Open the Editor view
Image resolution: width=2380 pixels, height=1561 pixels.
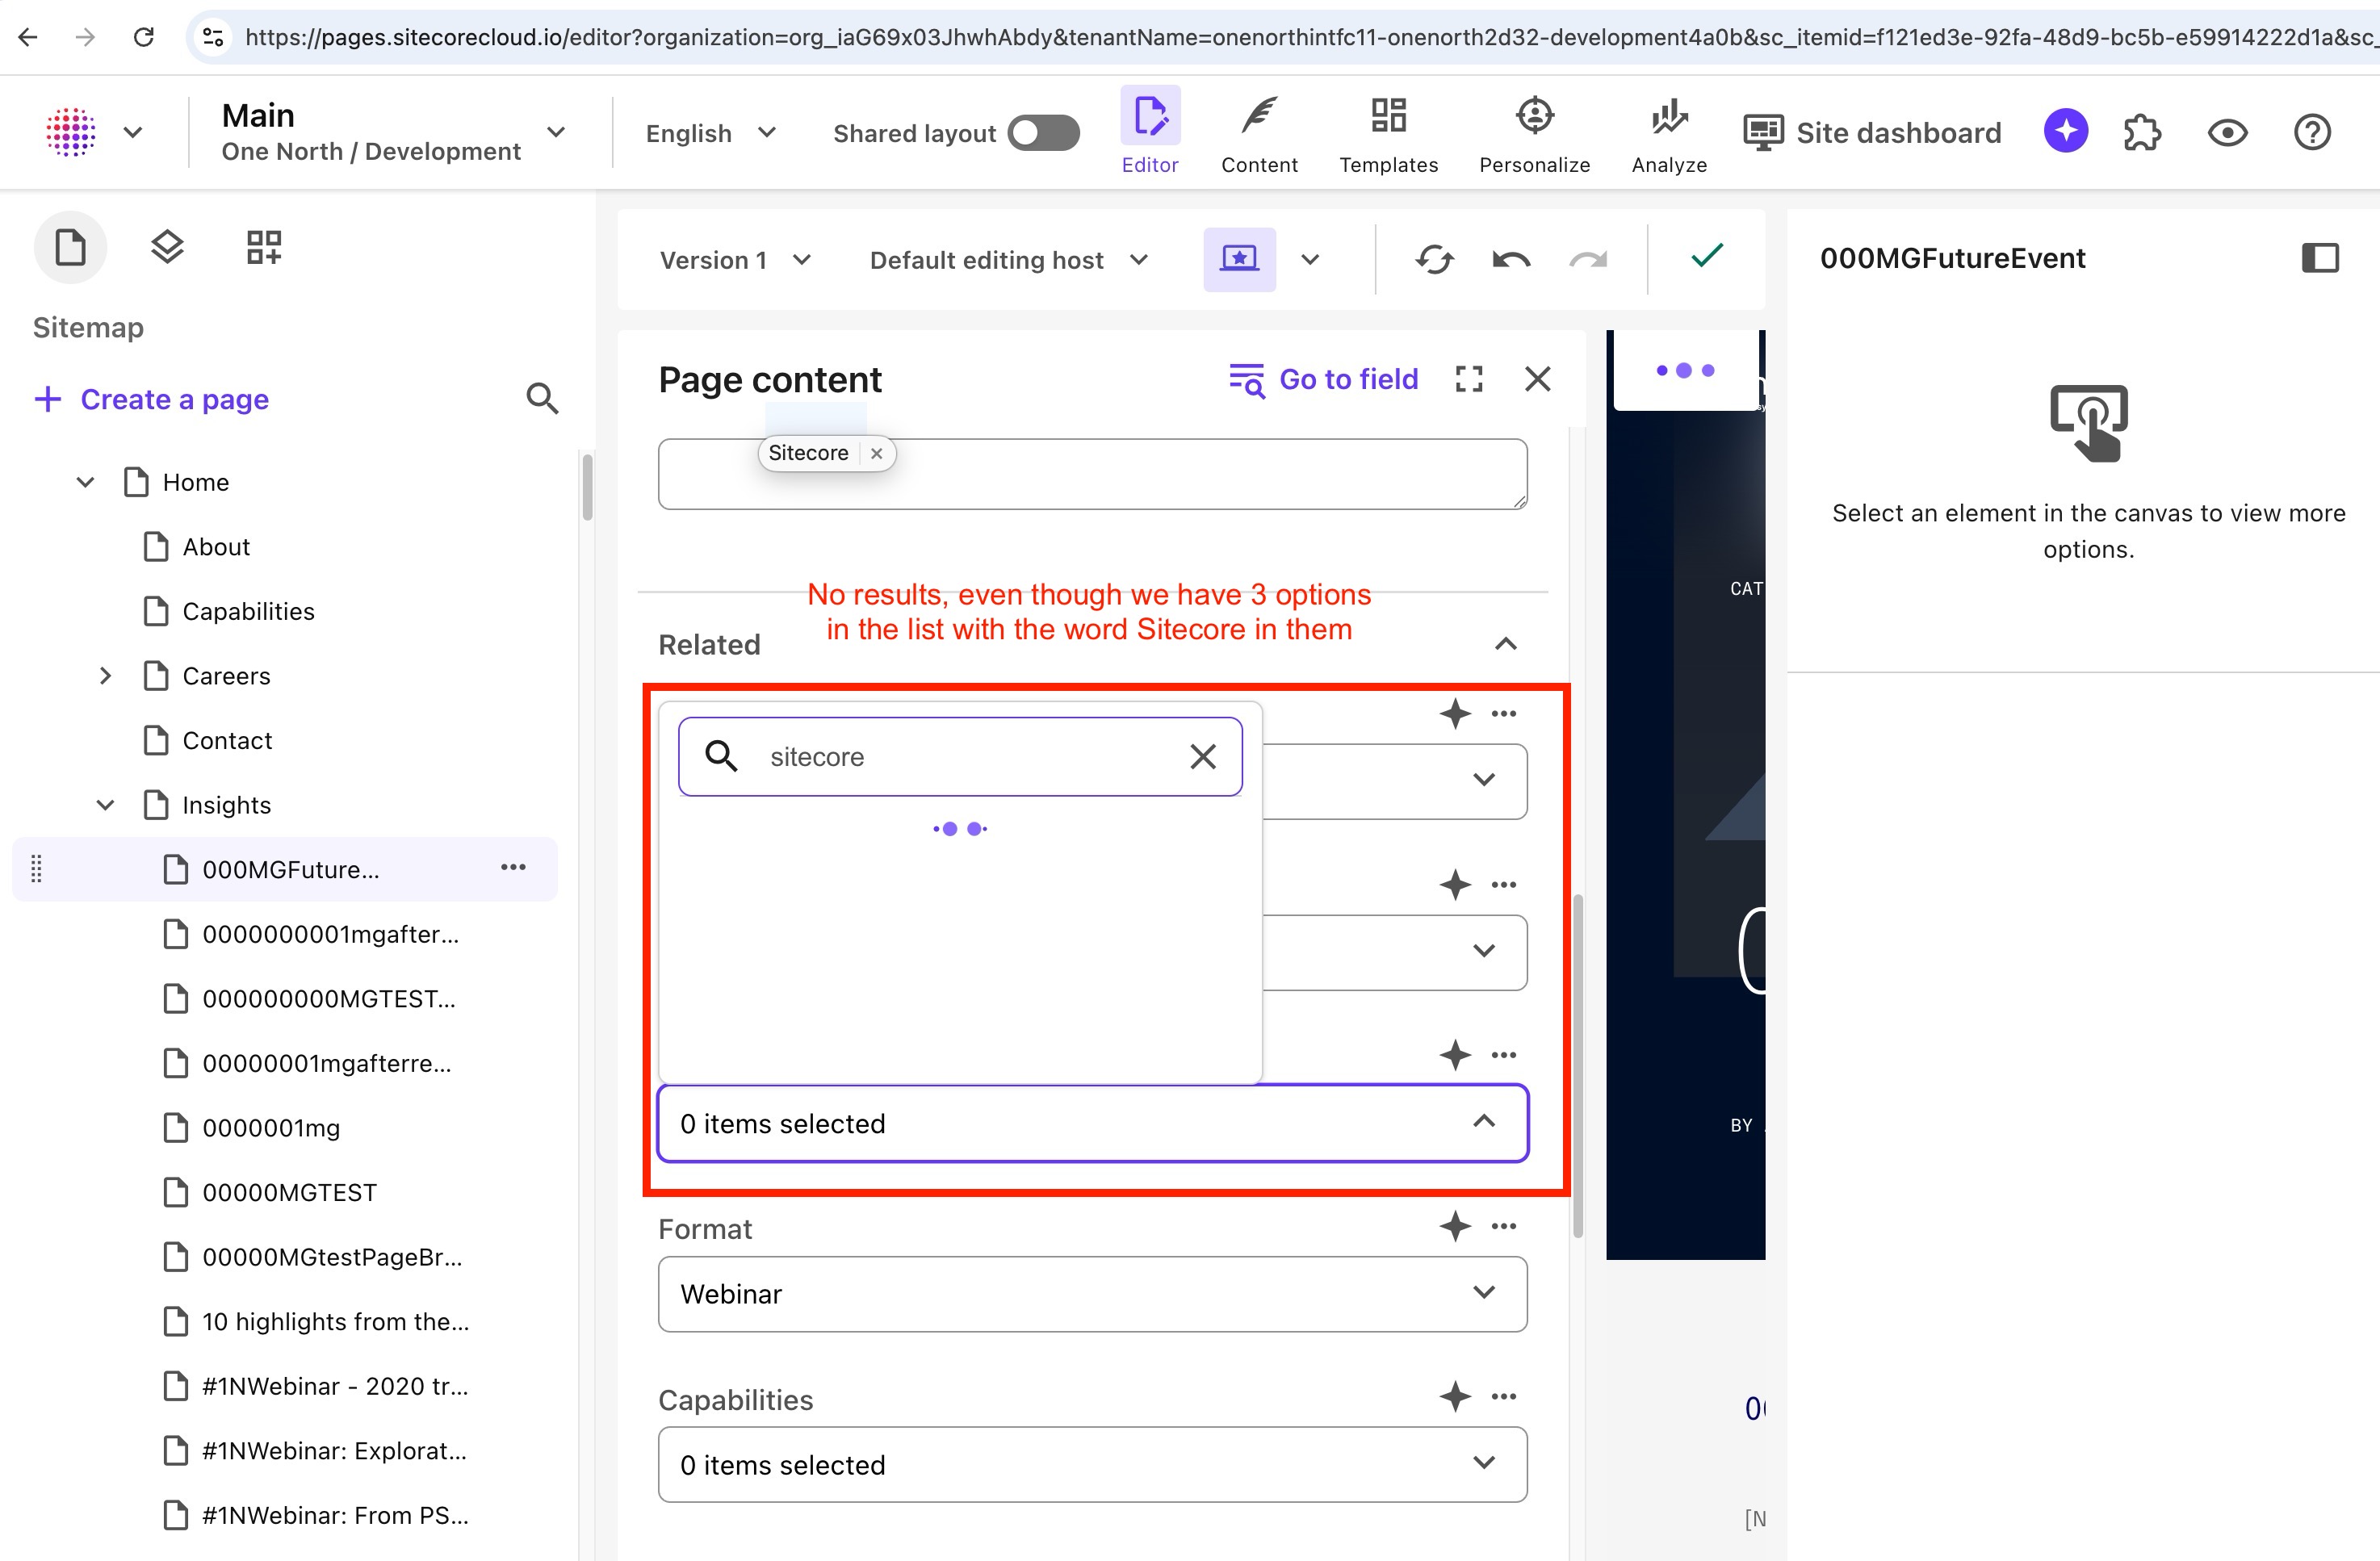1150,133
